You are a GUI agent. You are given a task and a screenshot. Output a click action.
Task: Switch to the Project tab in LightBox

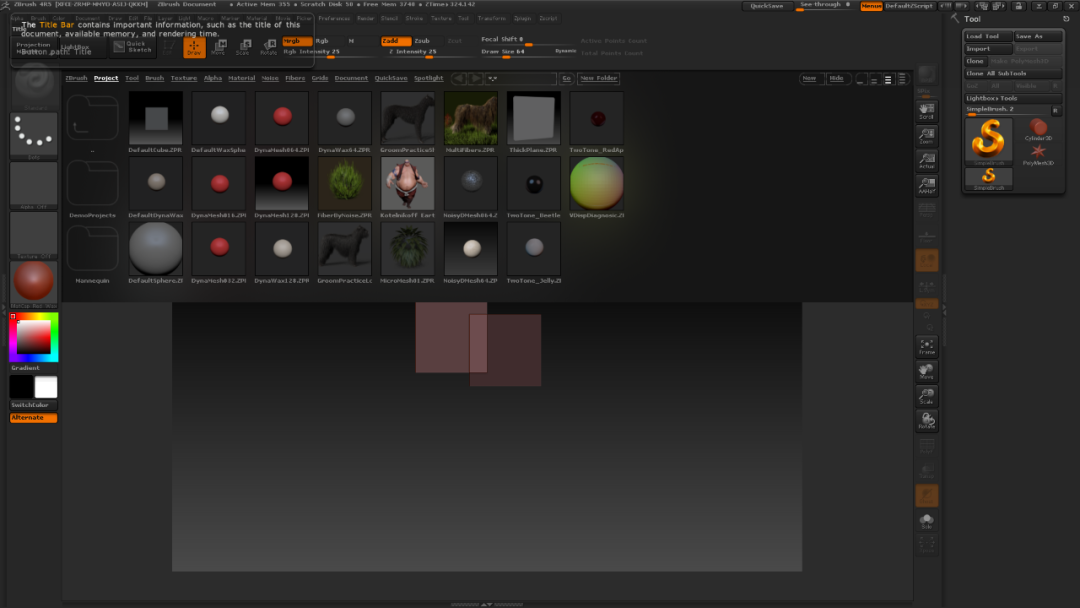[106, 78]
